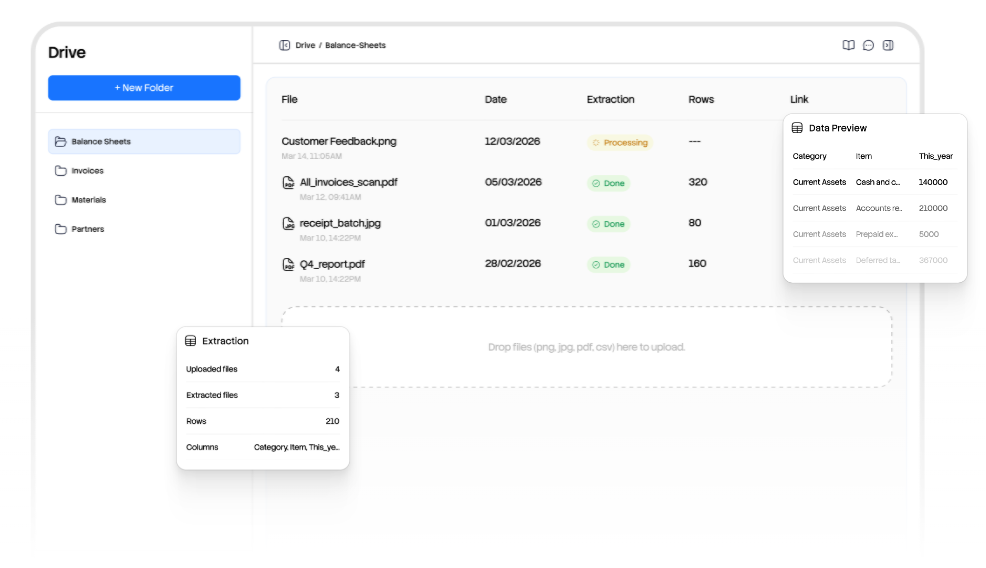Click PDF icon of All_invoices_scan.pdf

pos(288,182)
